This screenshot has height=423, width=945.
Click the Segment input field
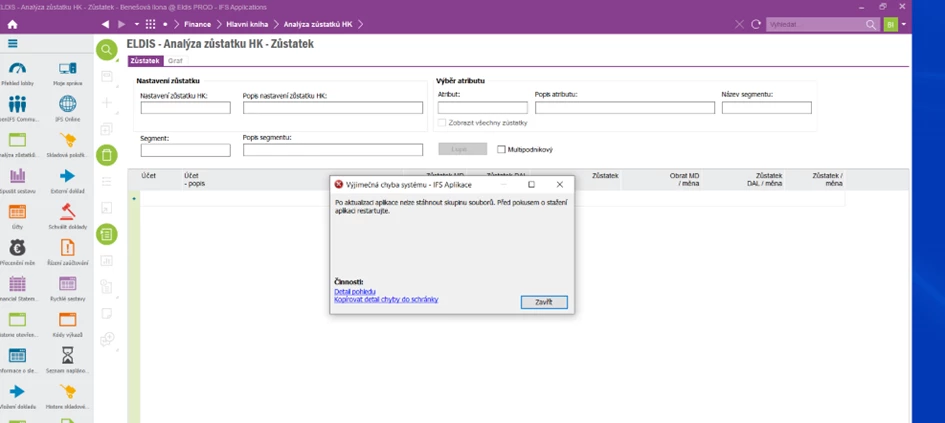(x=186, y=150)
